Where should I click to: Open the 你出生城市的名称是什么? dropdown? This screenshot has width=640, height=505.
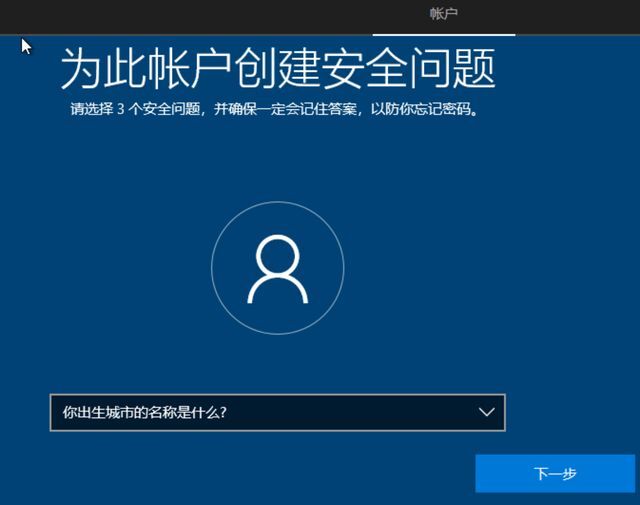tap(277, 412)
